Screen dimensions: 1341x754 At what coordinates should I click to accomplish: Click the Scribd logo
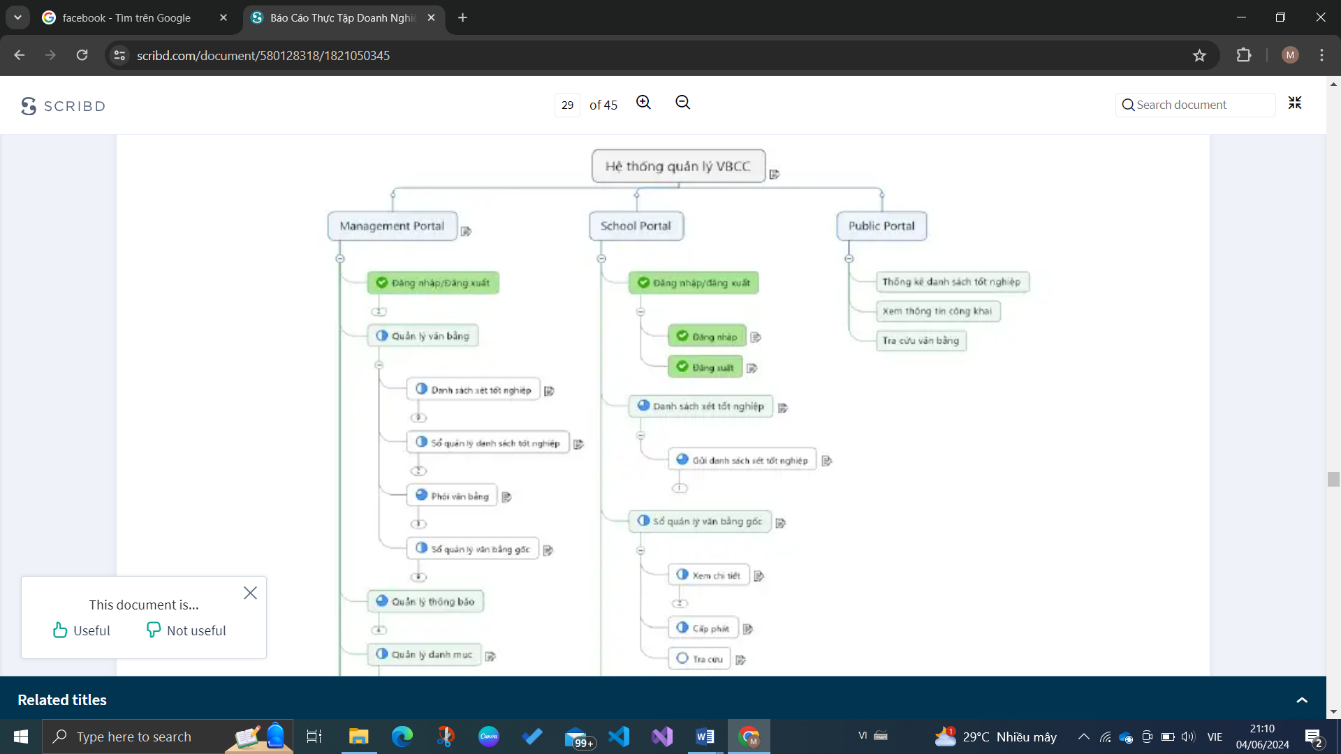point(63,106)
